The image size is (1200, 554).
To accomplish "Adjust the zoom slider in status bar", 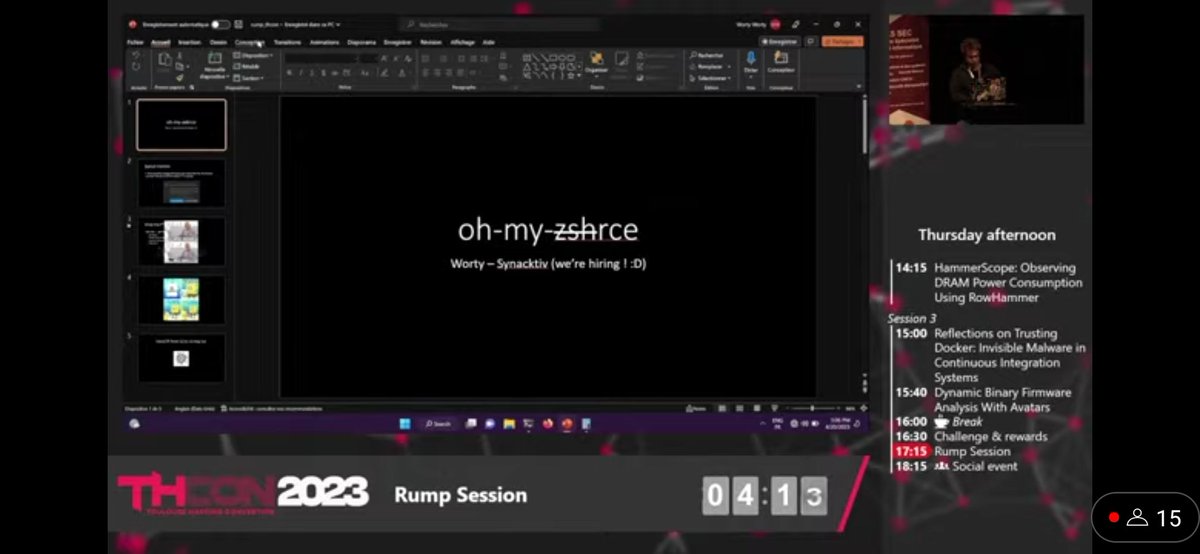I will tap(813, 408).
